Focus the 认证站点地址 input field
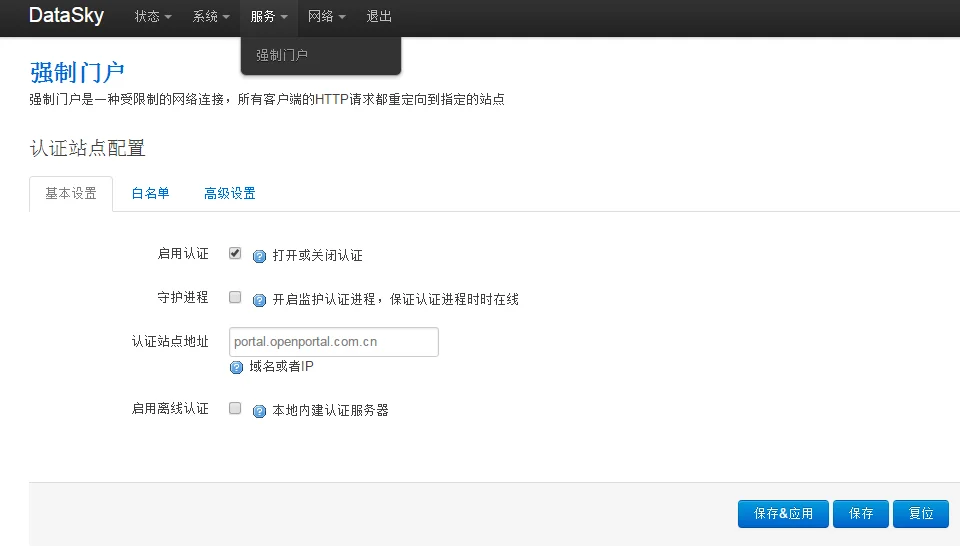Image resolution: width=960 pixels, height=546 pixels. pyautogui.click(x=333, y=342)
